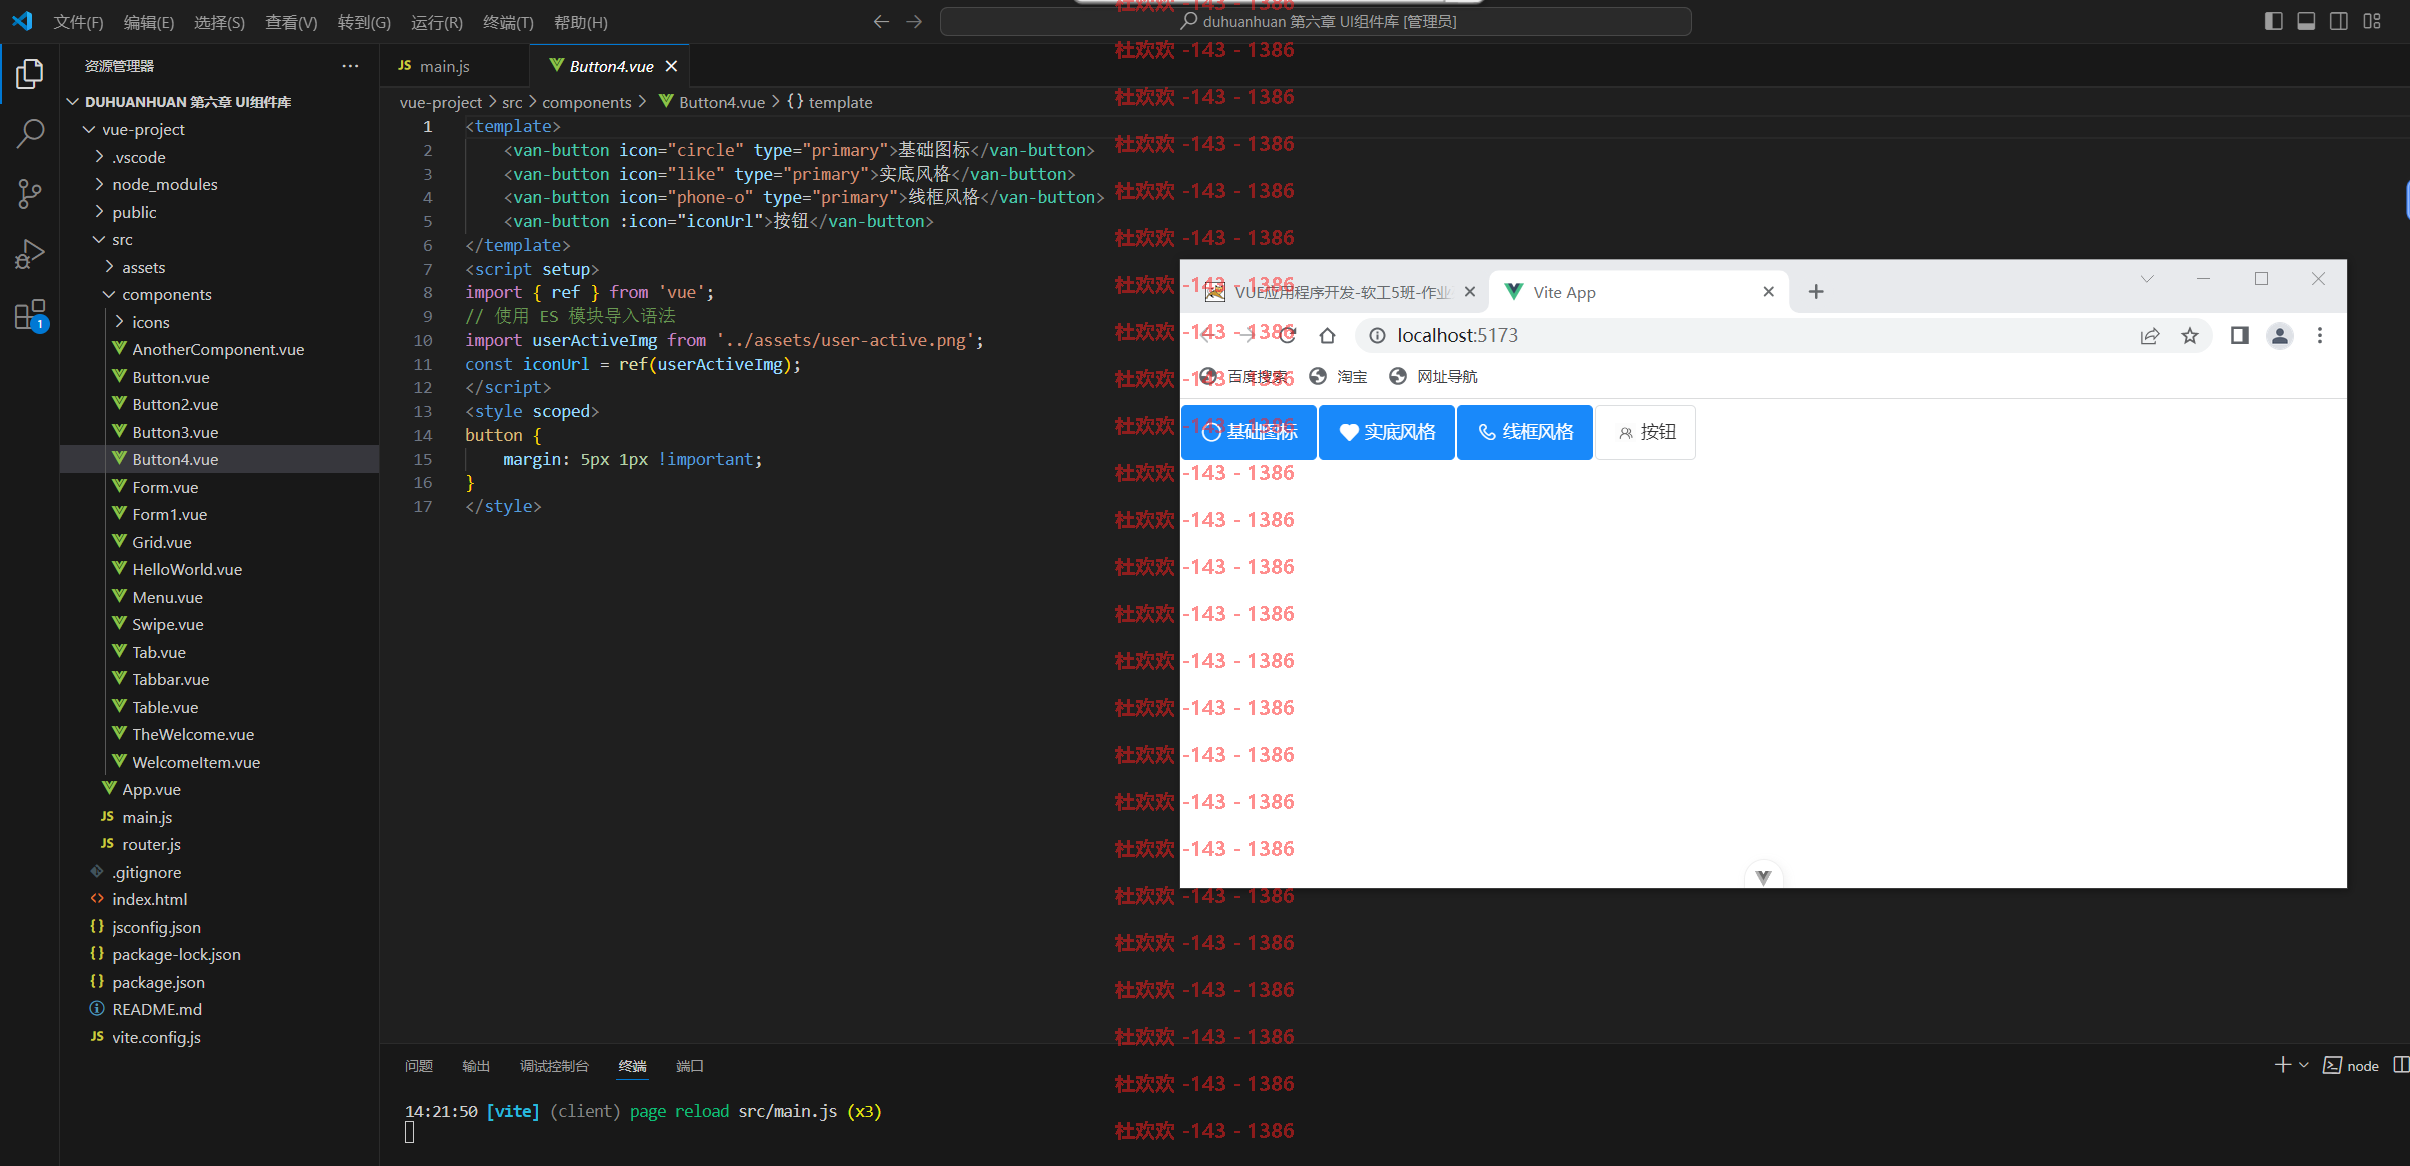Expand the node_modules folder
The image size is (2410, 1166).
pos(99,184)
